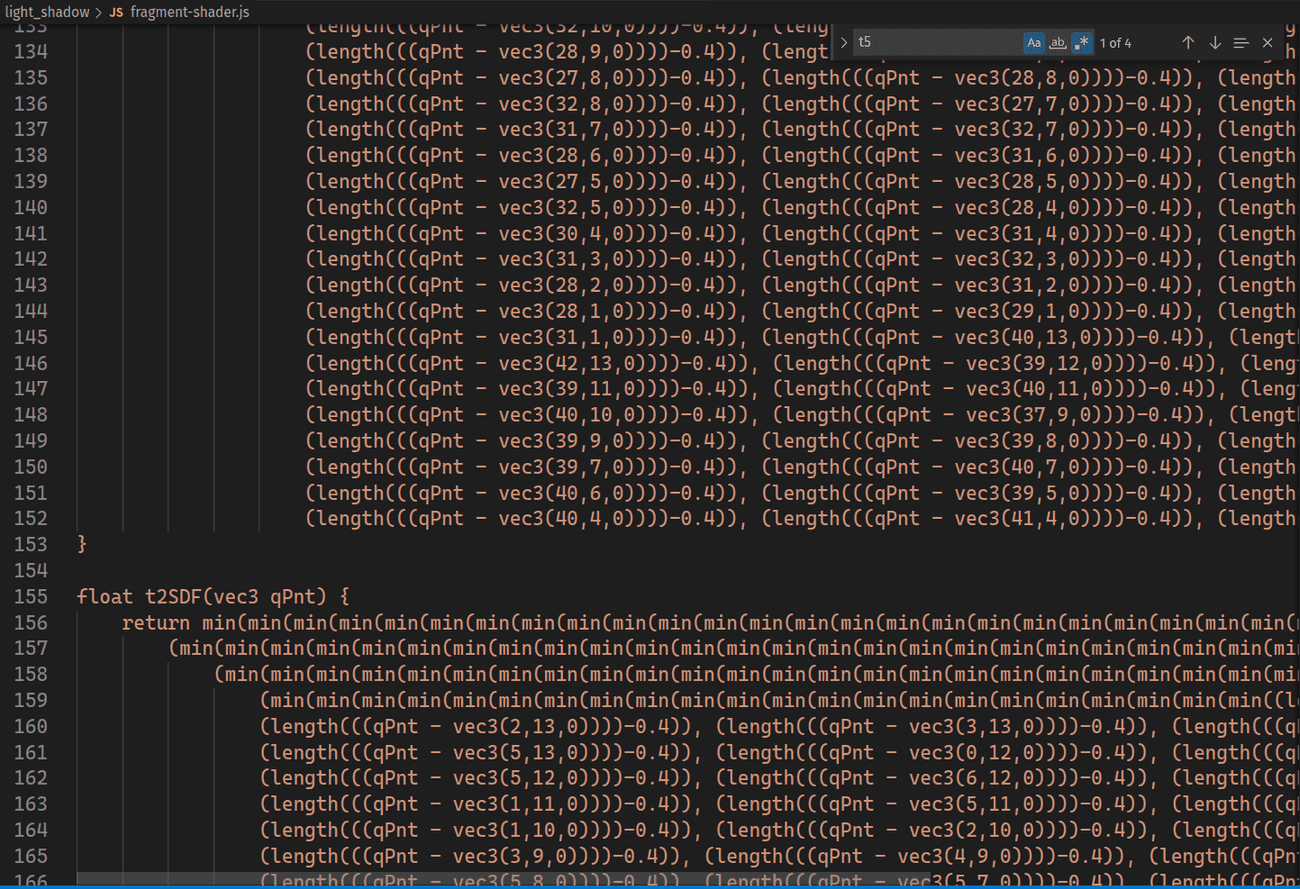Place cursor on float keyword
The height and width of the screenshot is (889, 1300).
[x=104, y=597]
